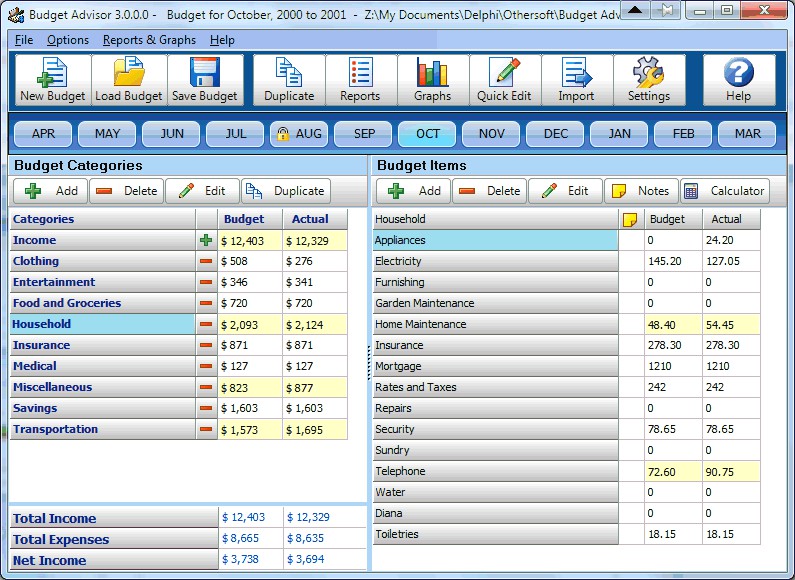Click the red minus beside Medical
This screenshot has height=580, width=795.
(x=206, y=366)
